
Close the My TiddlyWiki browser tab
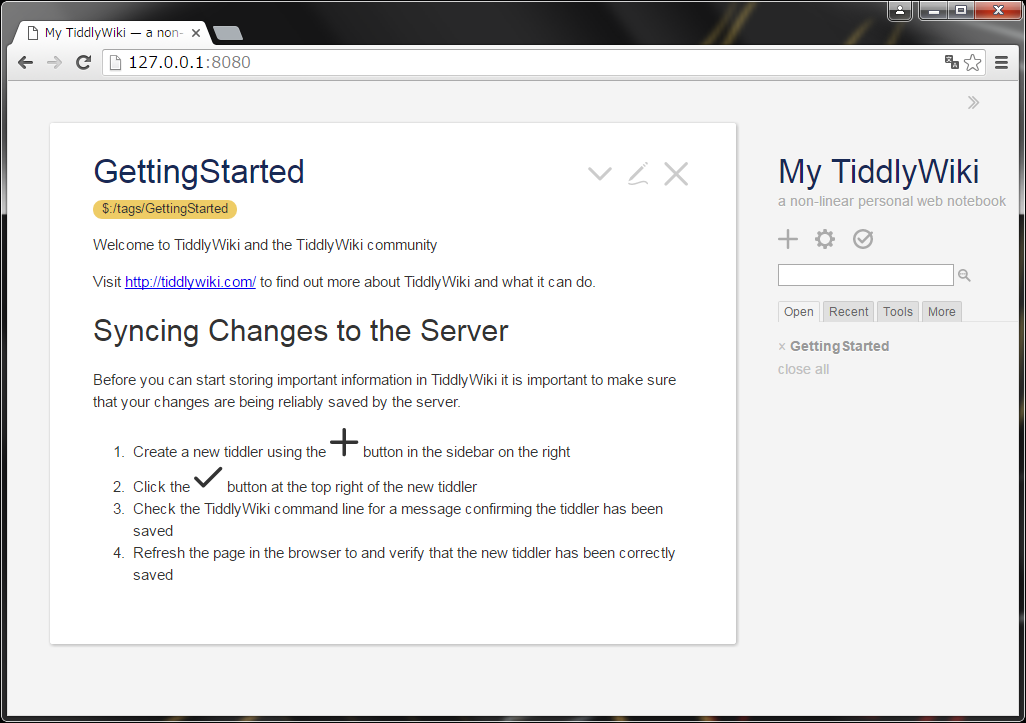(196, 33)
